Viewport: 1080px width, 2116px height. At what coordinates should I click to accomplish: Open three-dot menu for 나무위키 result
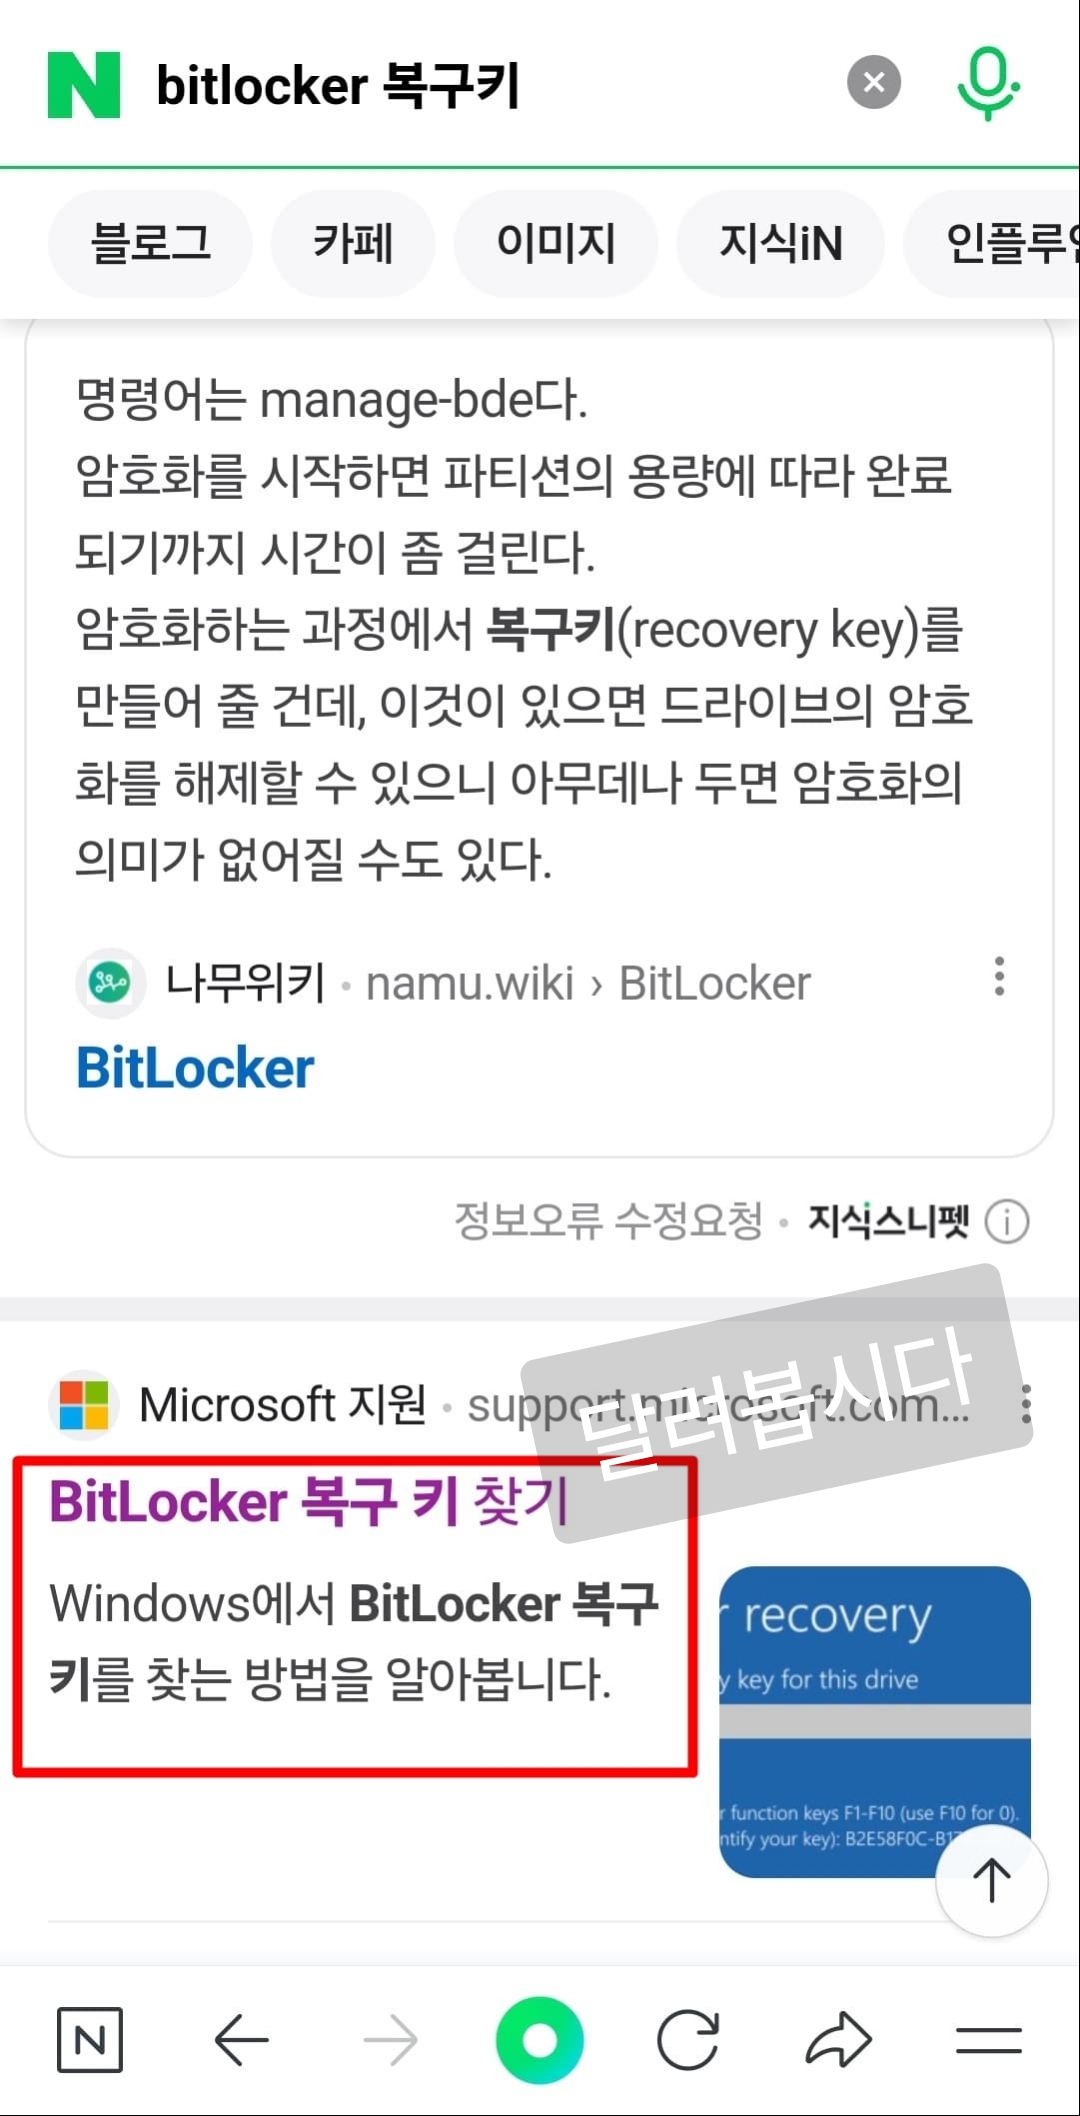[x=999, y=976]
